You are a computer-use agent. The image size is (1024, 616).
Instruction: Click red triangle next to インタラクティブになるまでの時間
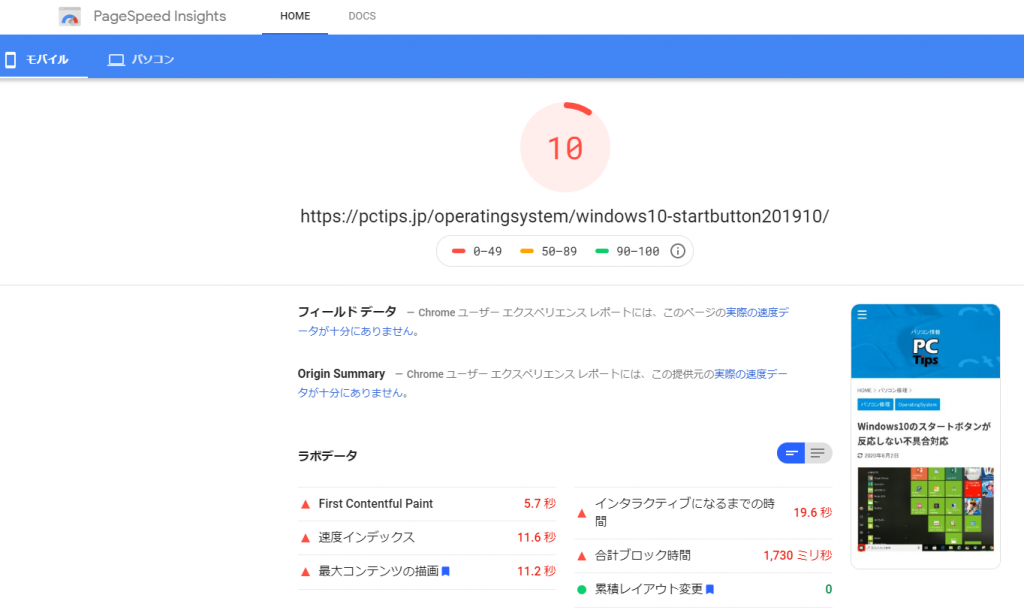pos(582,513)
